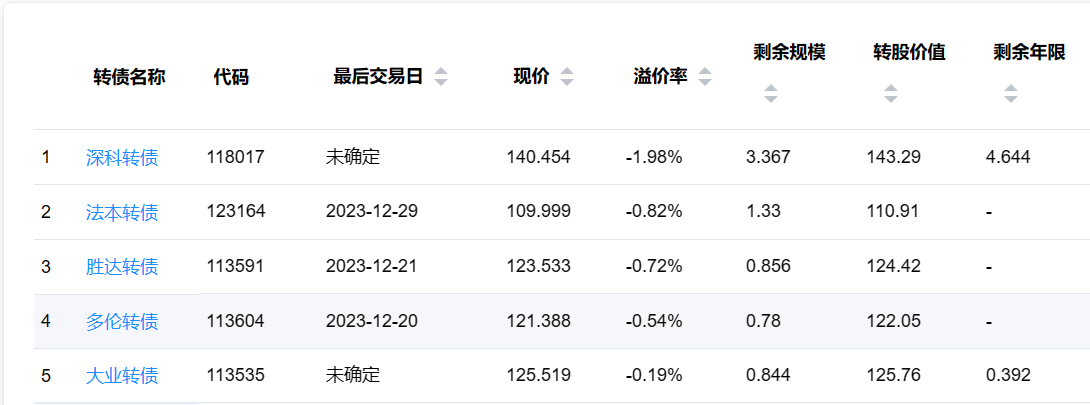
Task: Open the 深科转债 bond link
Action: pyautogui.click(x=122, y=157)
